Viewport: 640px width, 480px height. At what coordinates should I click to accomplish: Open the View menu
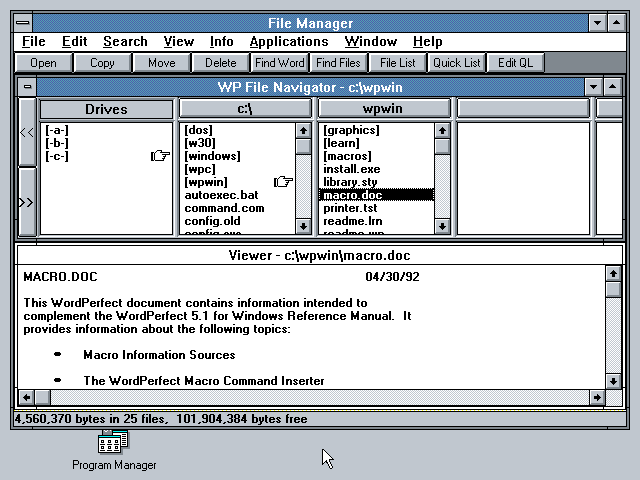(178, 41)
